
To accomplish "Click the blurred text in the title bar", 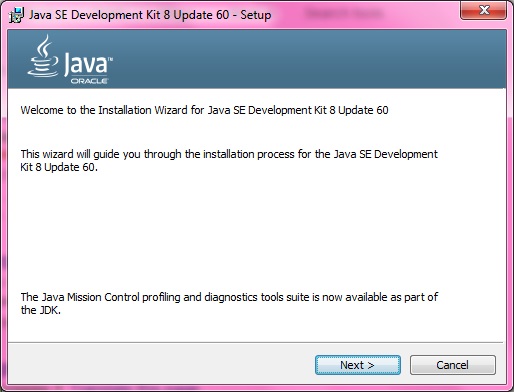I will pyautogui.click(x=344, y=14).
